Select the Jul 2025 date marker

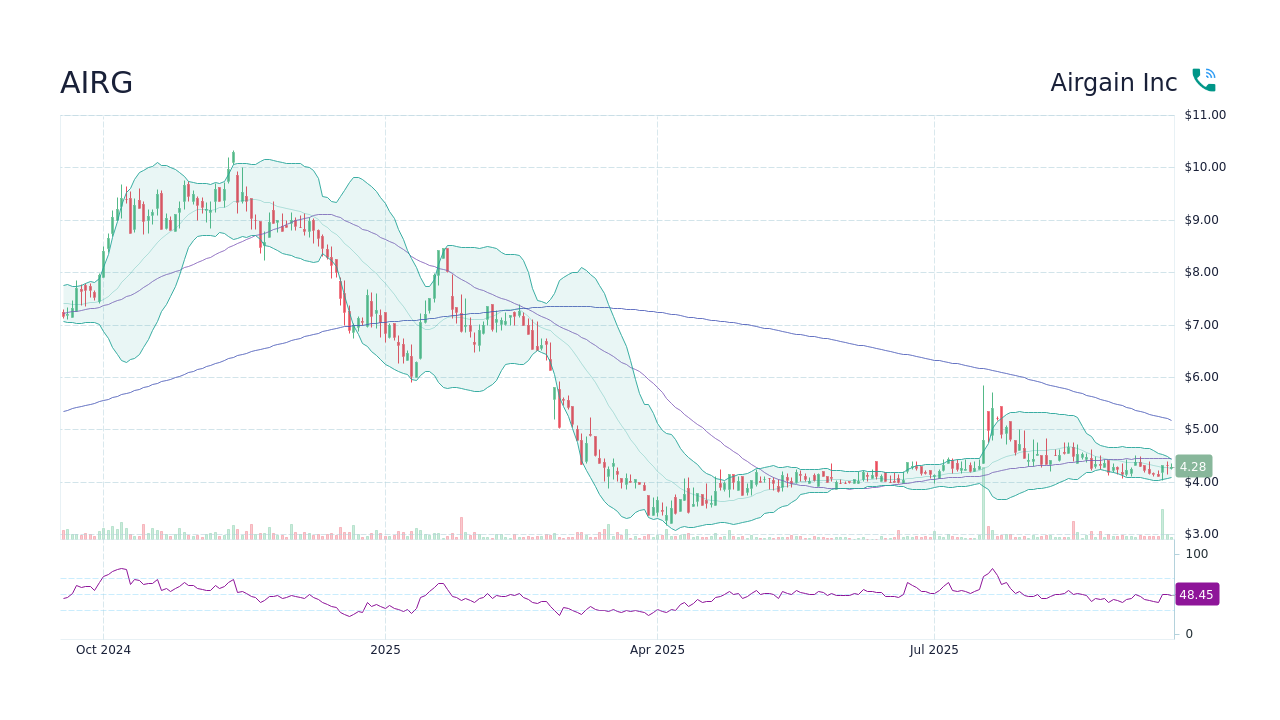point(934,650)
